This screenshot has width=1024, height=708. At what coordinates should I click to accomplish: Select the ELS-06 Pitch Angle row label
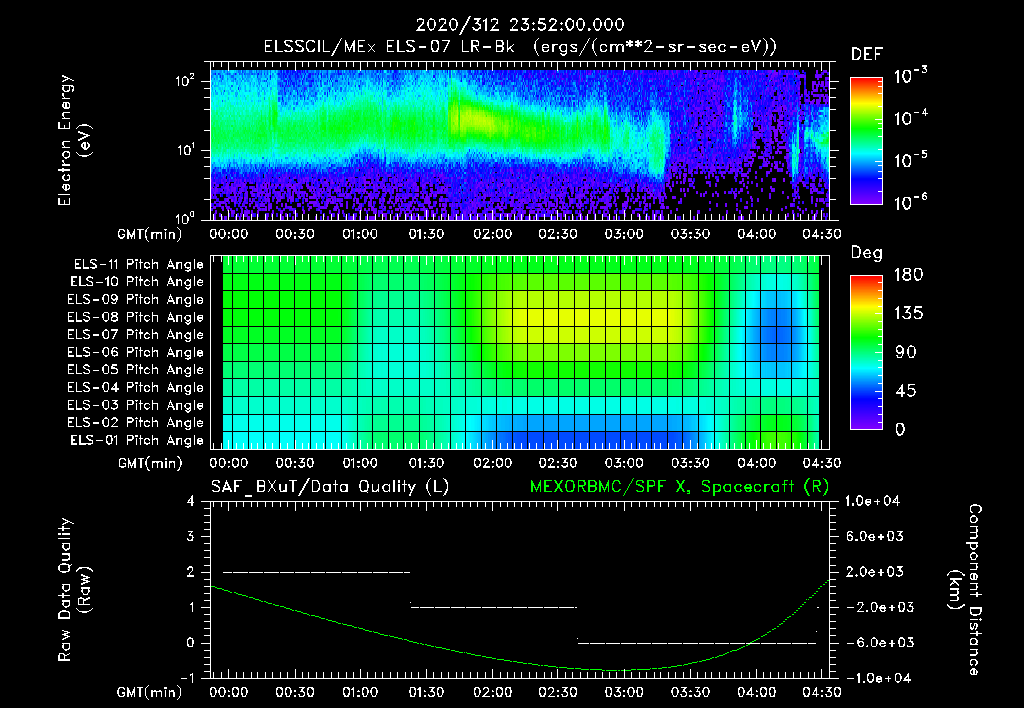(136, 353)
